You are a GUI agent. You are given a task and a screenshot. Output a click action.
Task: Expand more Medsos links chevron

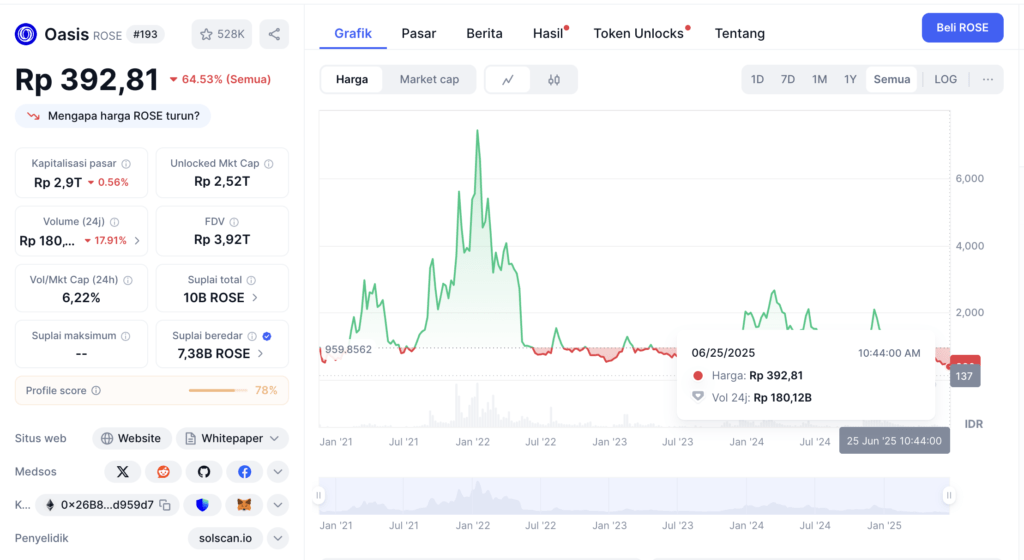coord(278,472)
